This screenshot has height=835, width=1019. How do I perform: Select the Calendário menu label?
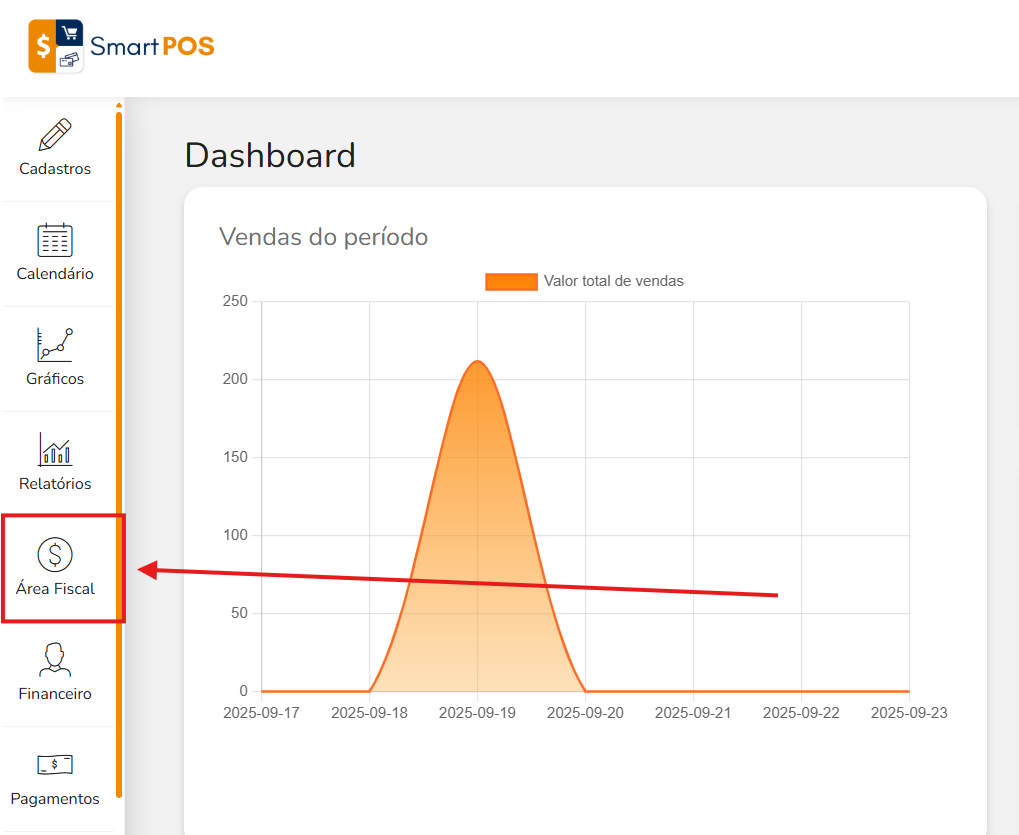55,274
